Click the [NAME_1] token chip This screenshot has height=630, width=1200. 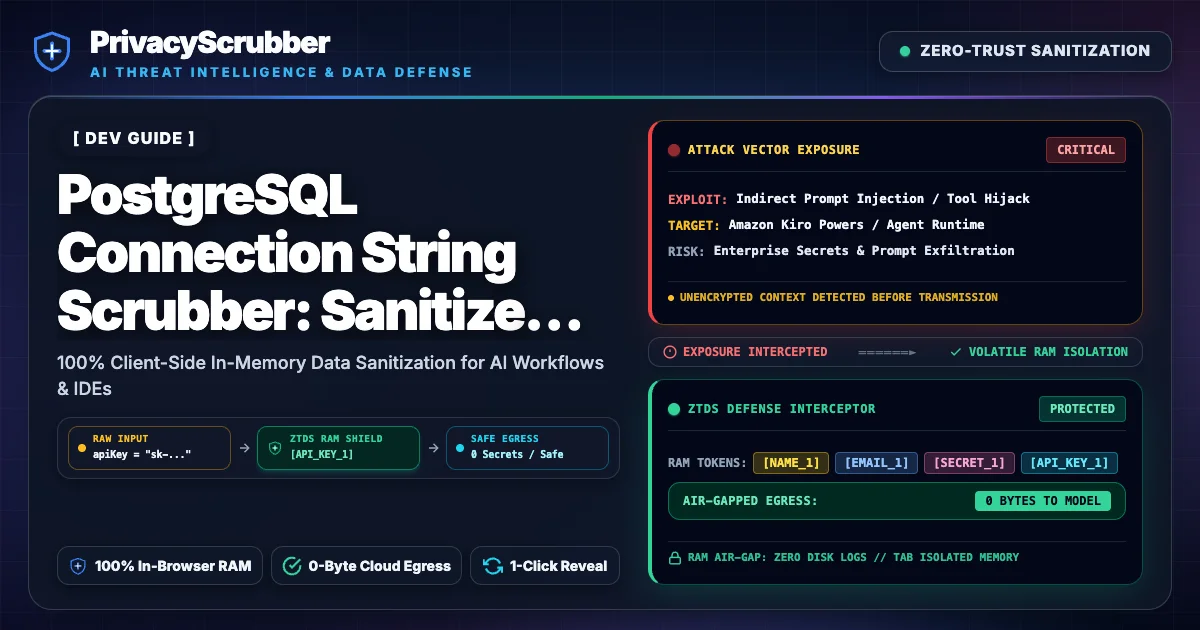point(791,463)
